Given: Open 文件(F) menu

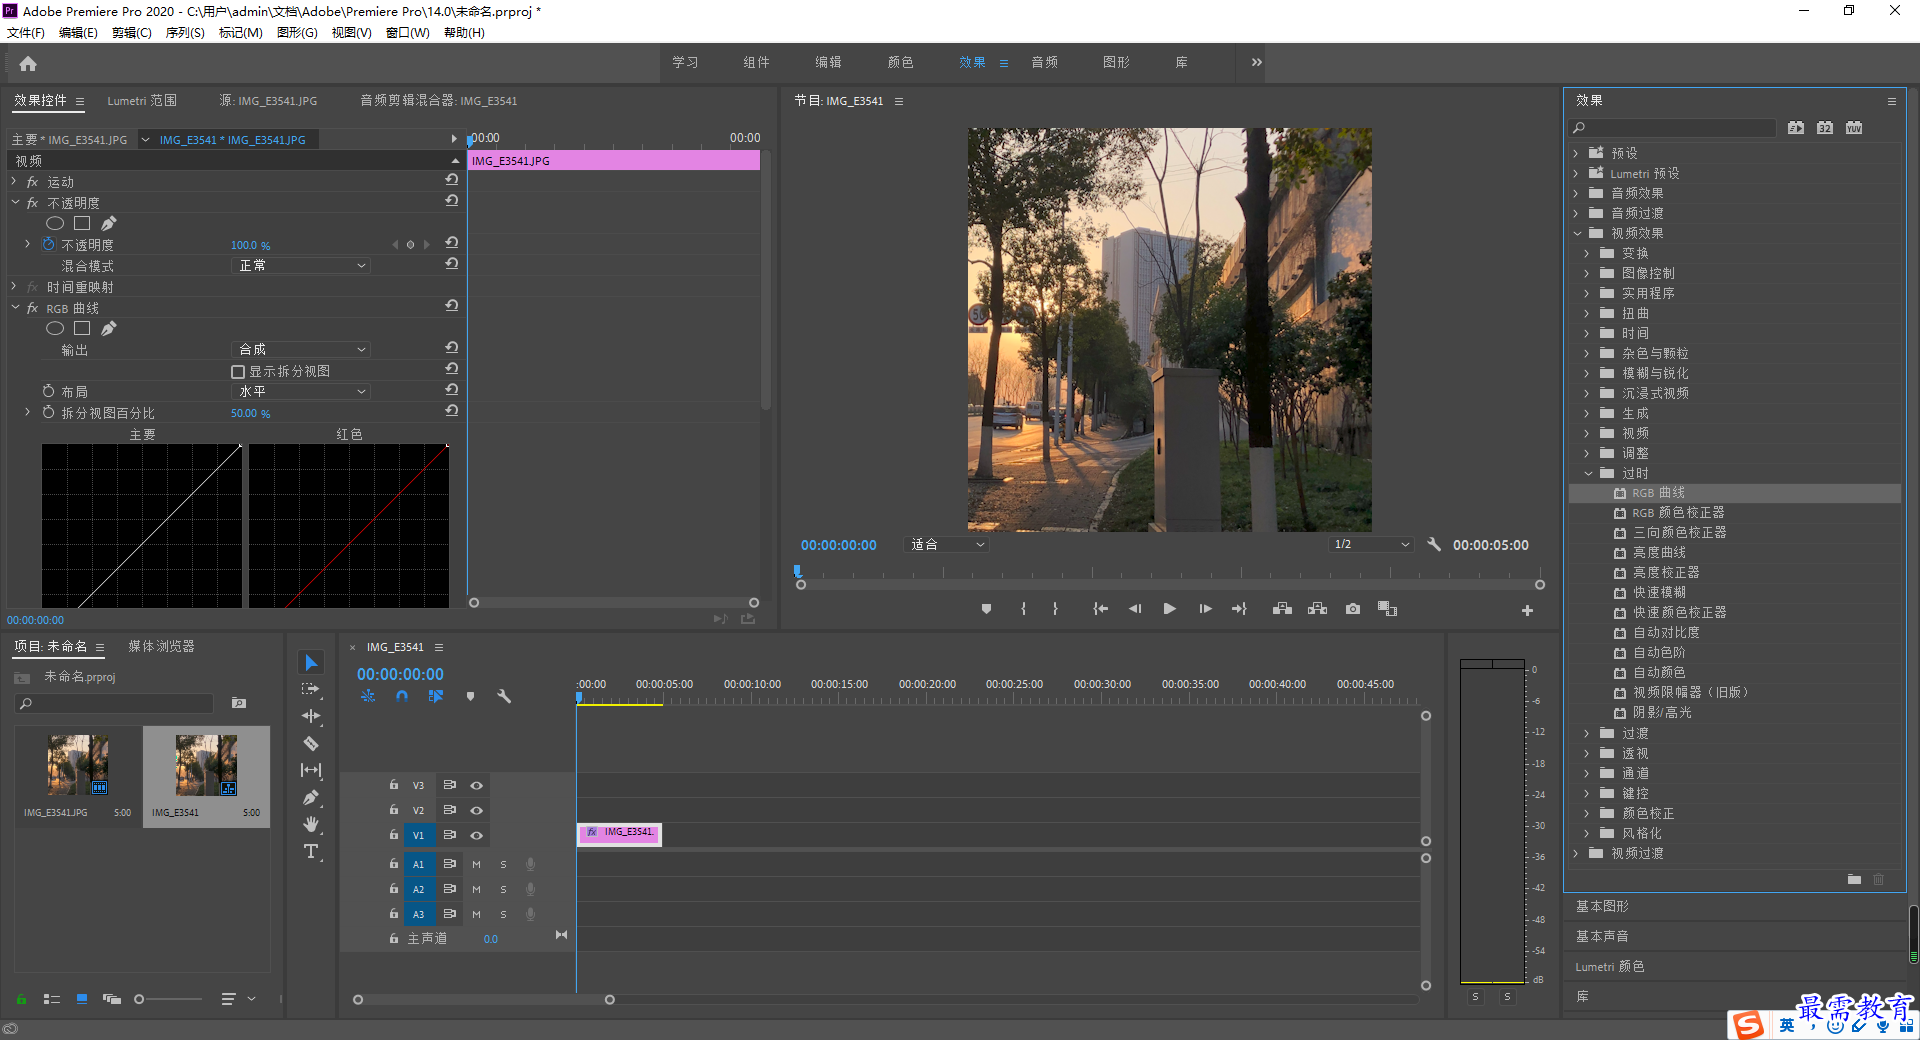Looking at the screenshot, I should pos(26,33).
